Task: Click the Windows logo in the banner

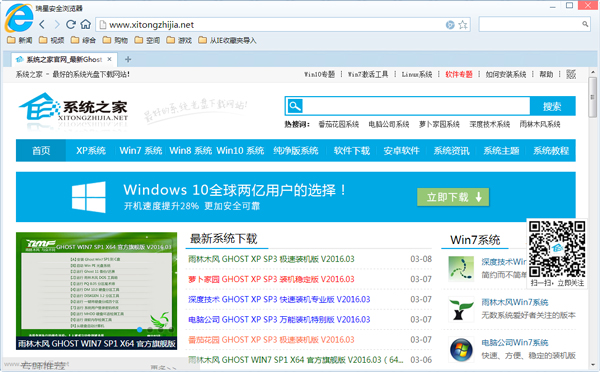Action: 89,197
